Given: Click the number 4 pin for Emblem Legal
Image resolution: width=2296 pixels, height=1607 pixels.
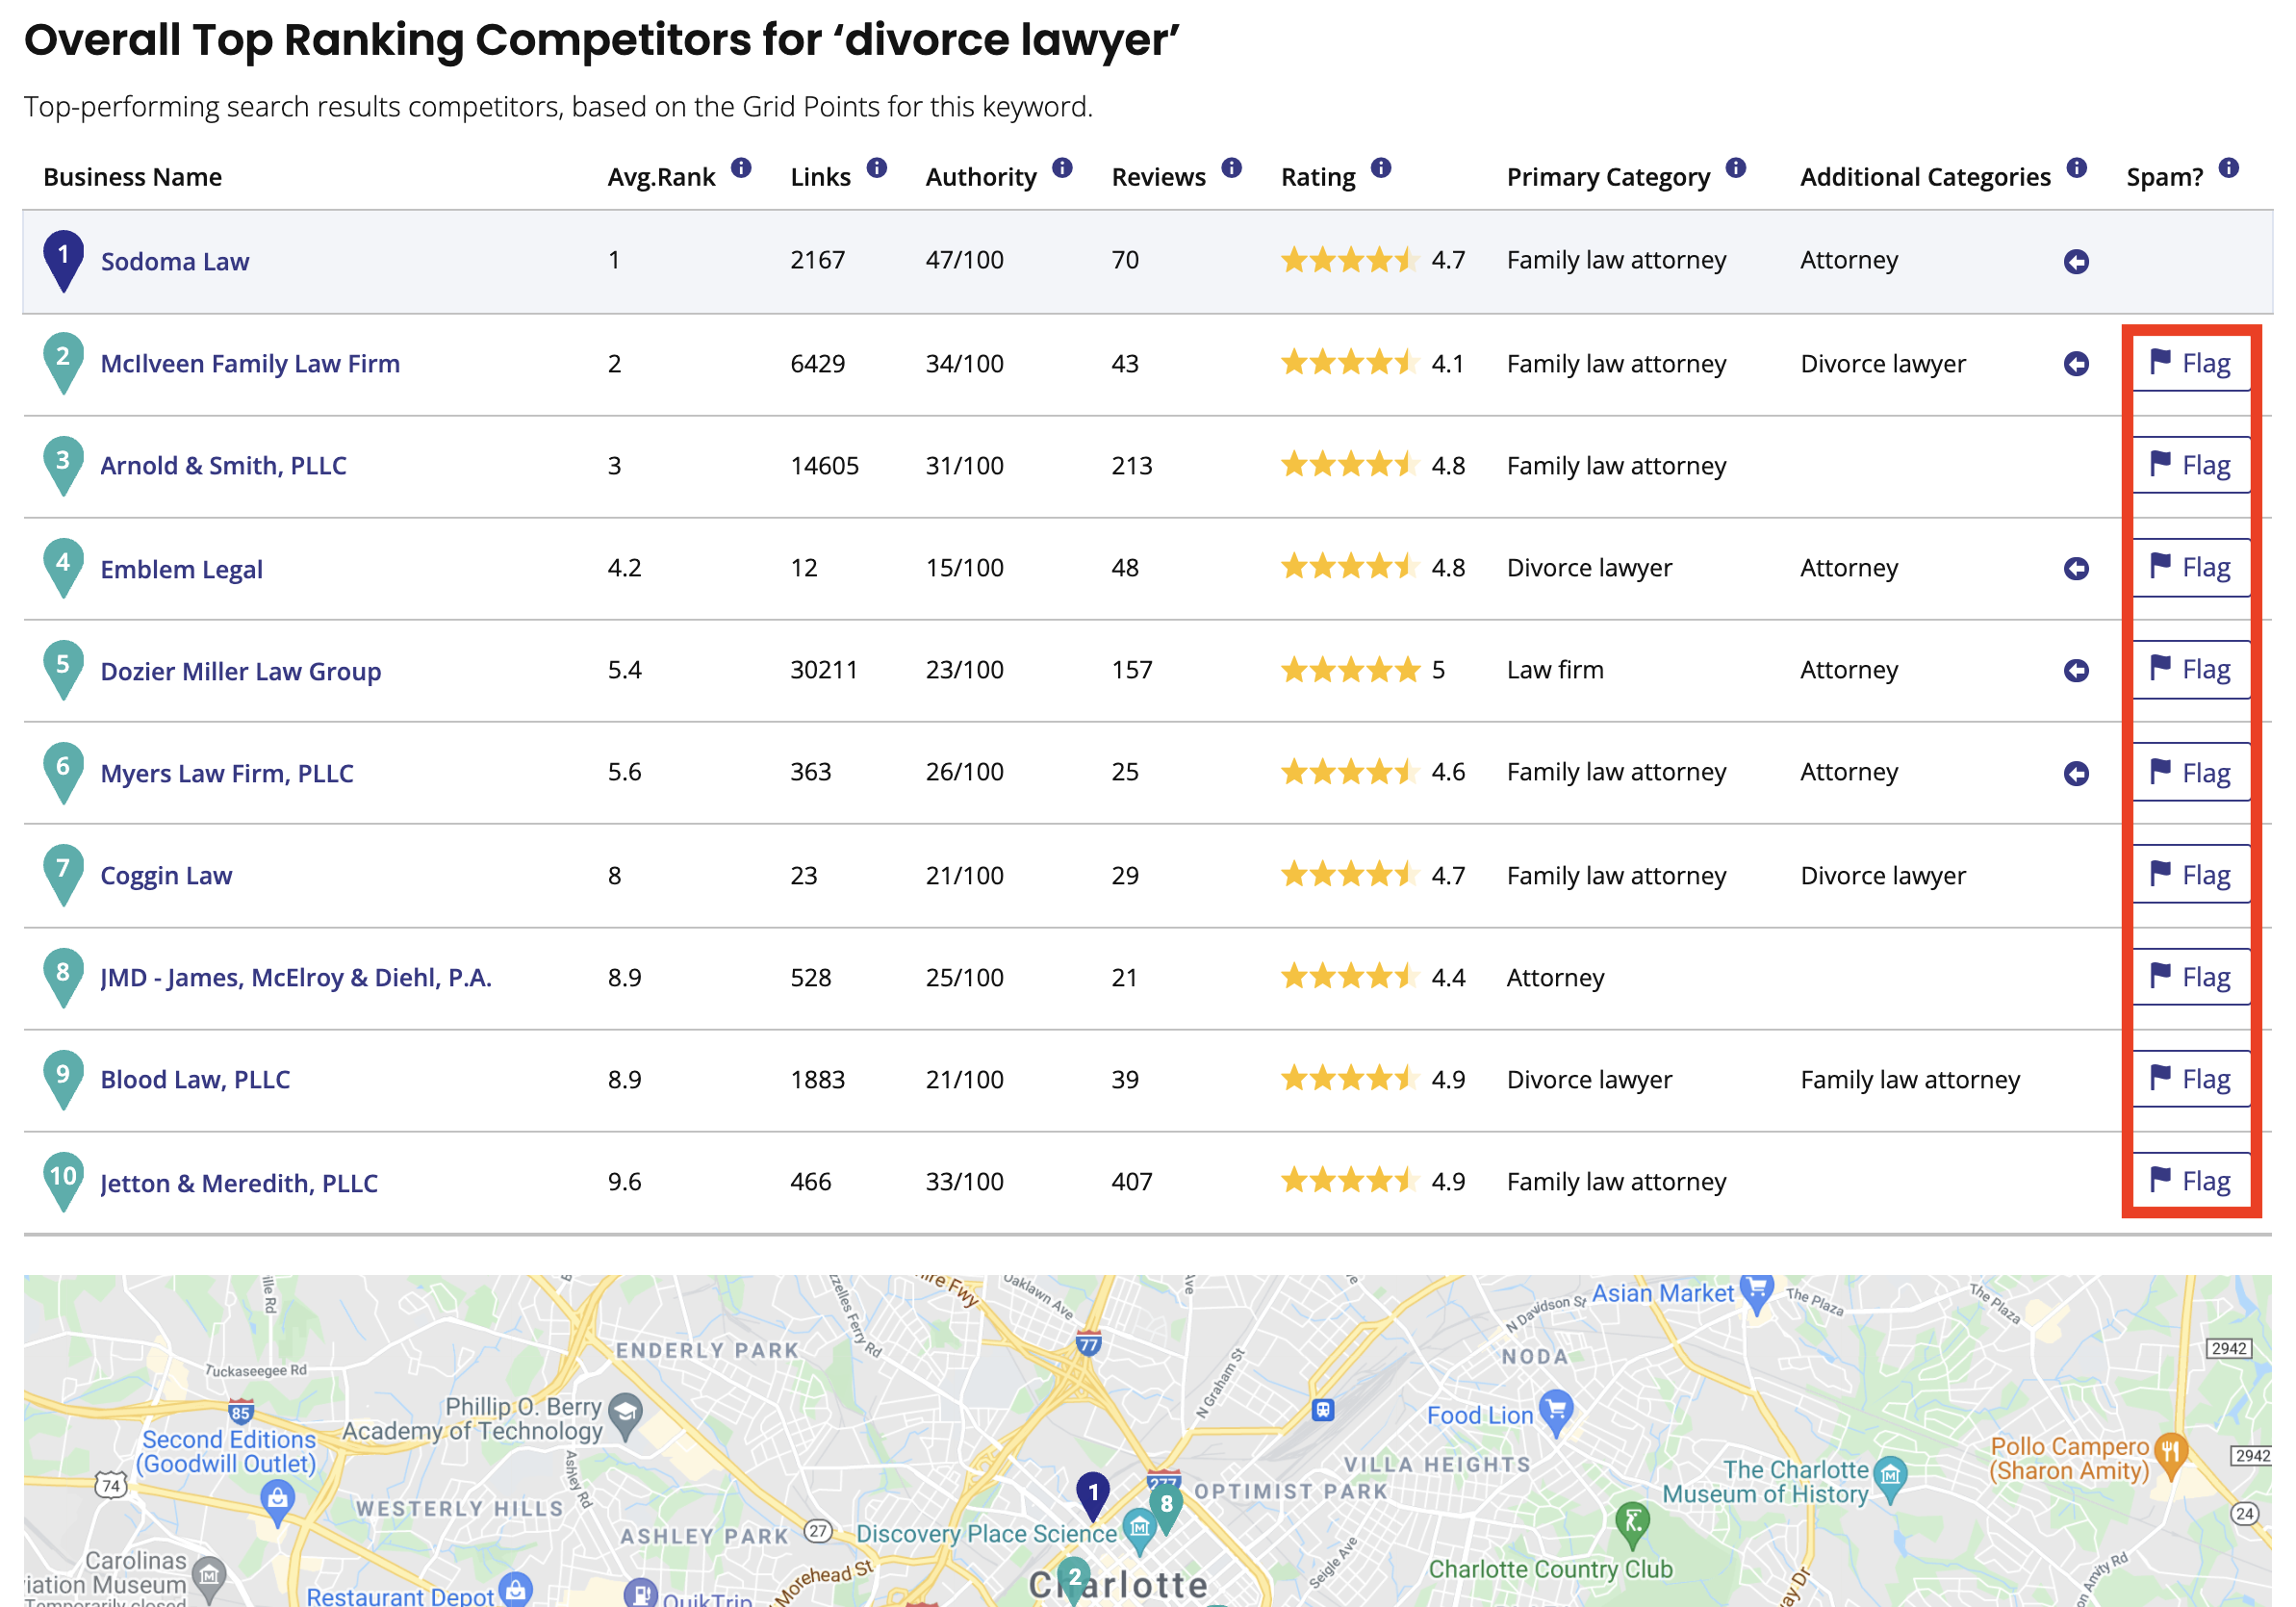Looking at the screenshot, I should [63, 567].
